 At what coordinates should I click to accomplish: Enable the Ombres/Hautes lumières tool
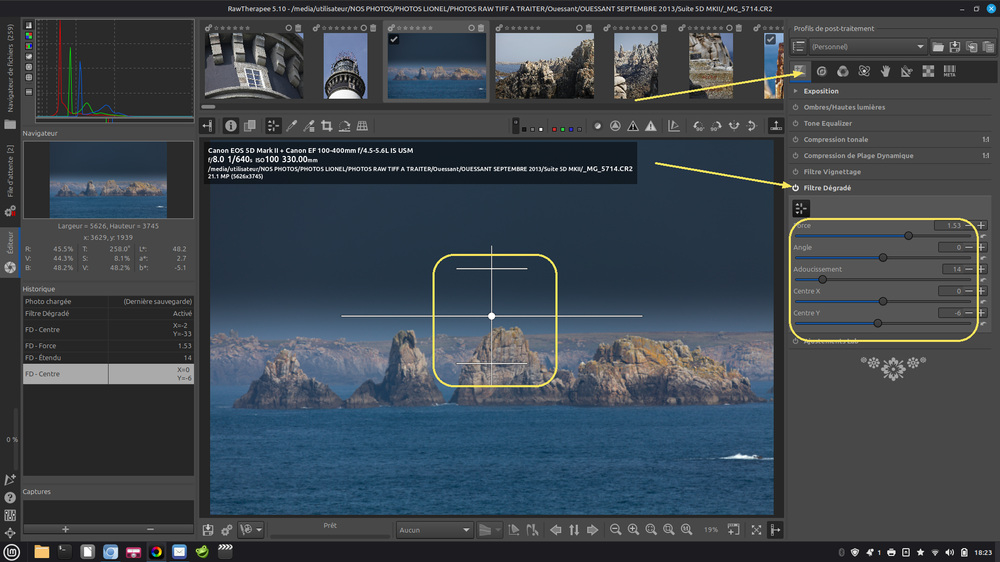pos(795,107)
